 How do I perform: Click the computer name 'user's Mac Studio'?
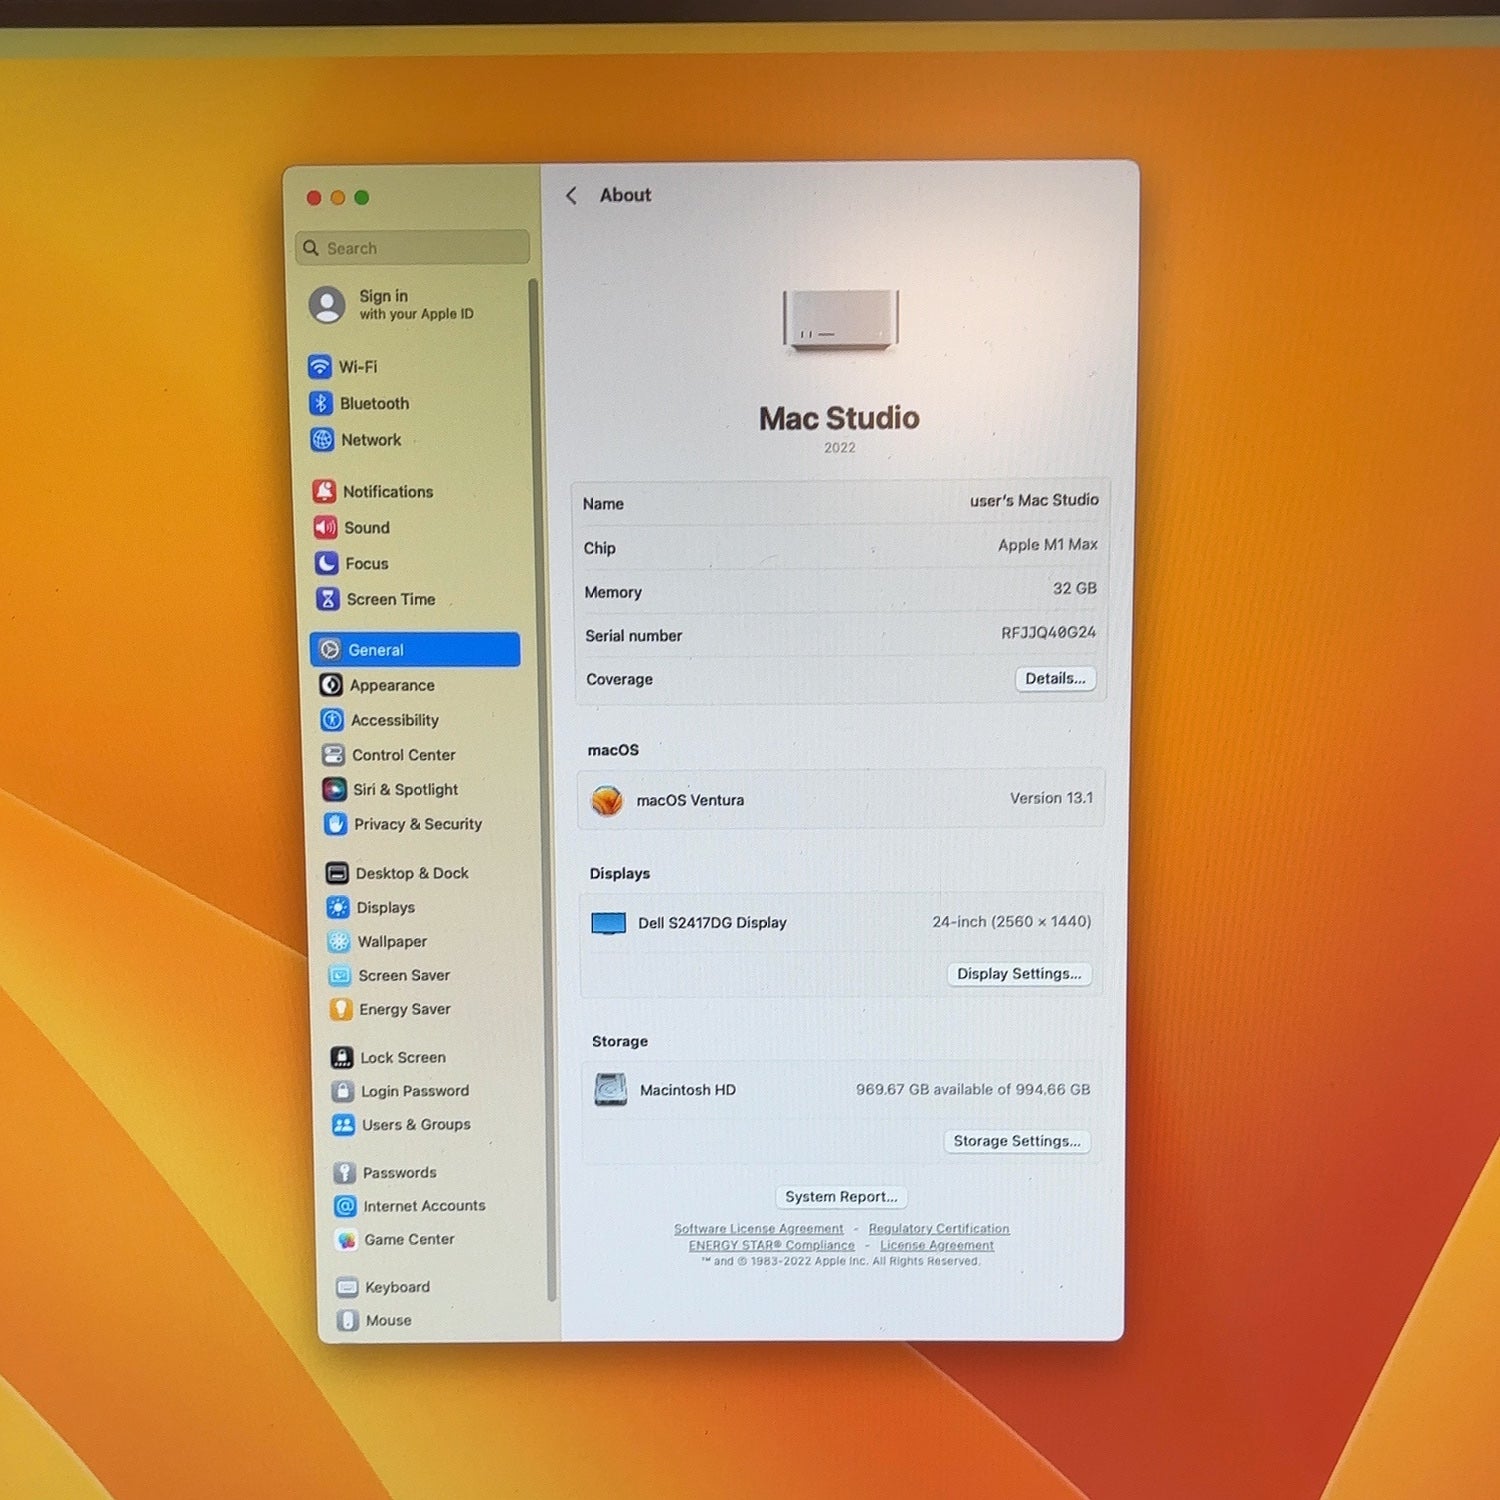(x=1034, y=500)
